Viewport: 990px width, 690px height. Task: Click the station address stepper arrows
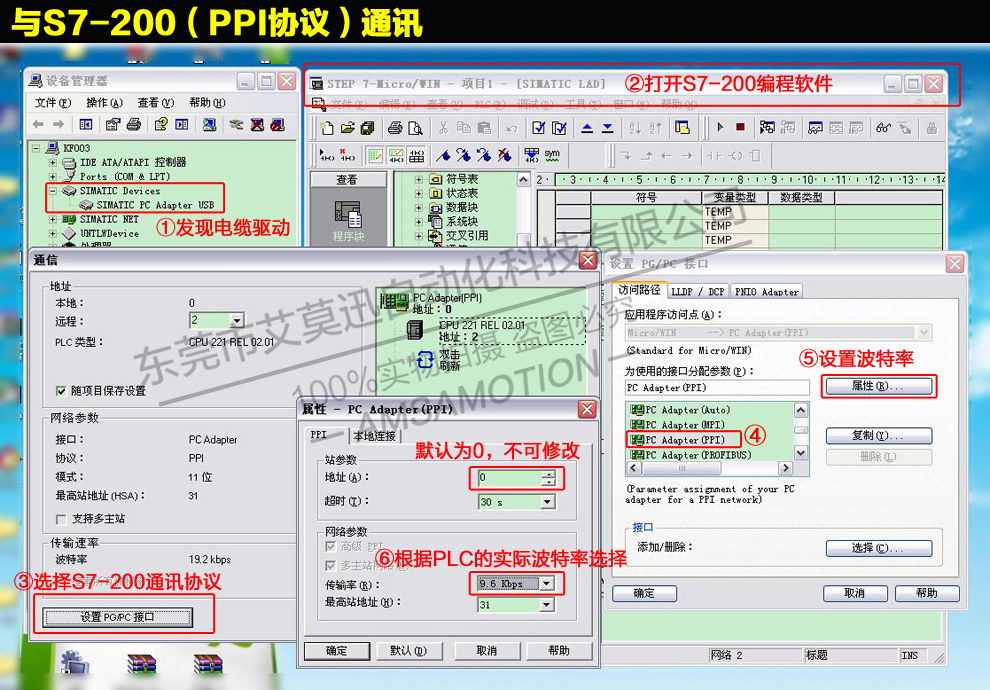pos(547,478)
